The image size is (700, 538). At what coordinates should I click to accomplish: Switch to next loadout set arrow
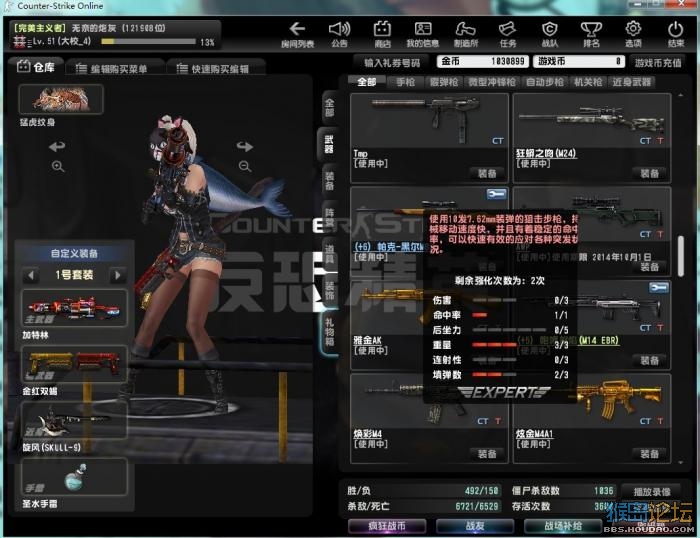[118, 275]
